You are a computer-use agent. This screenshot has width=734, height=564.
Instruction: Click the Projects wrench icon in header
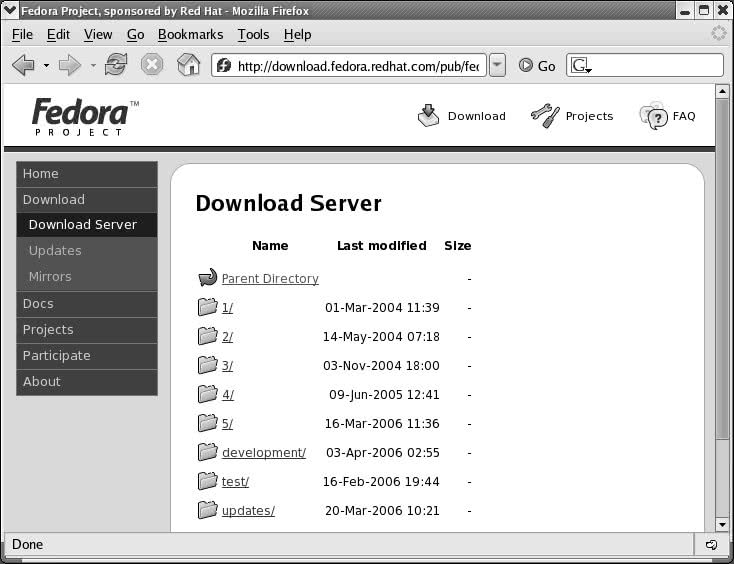(545, 116)
